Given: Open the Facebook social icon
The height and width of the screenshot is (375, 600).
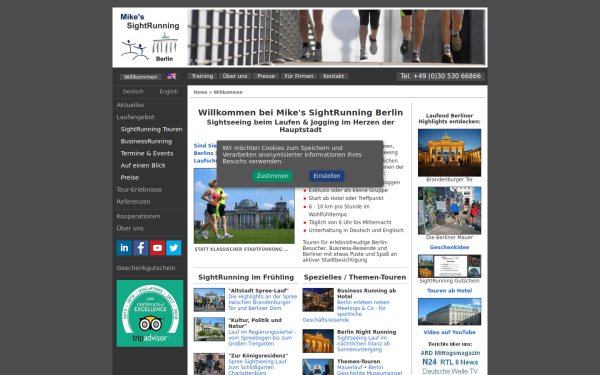Looking at the screenshot, I should click(141, 248).
